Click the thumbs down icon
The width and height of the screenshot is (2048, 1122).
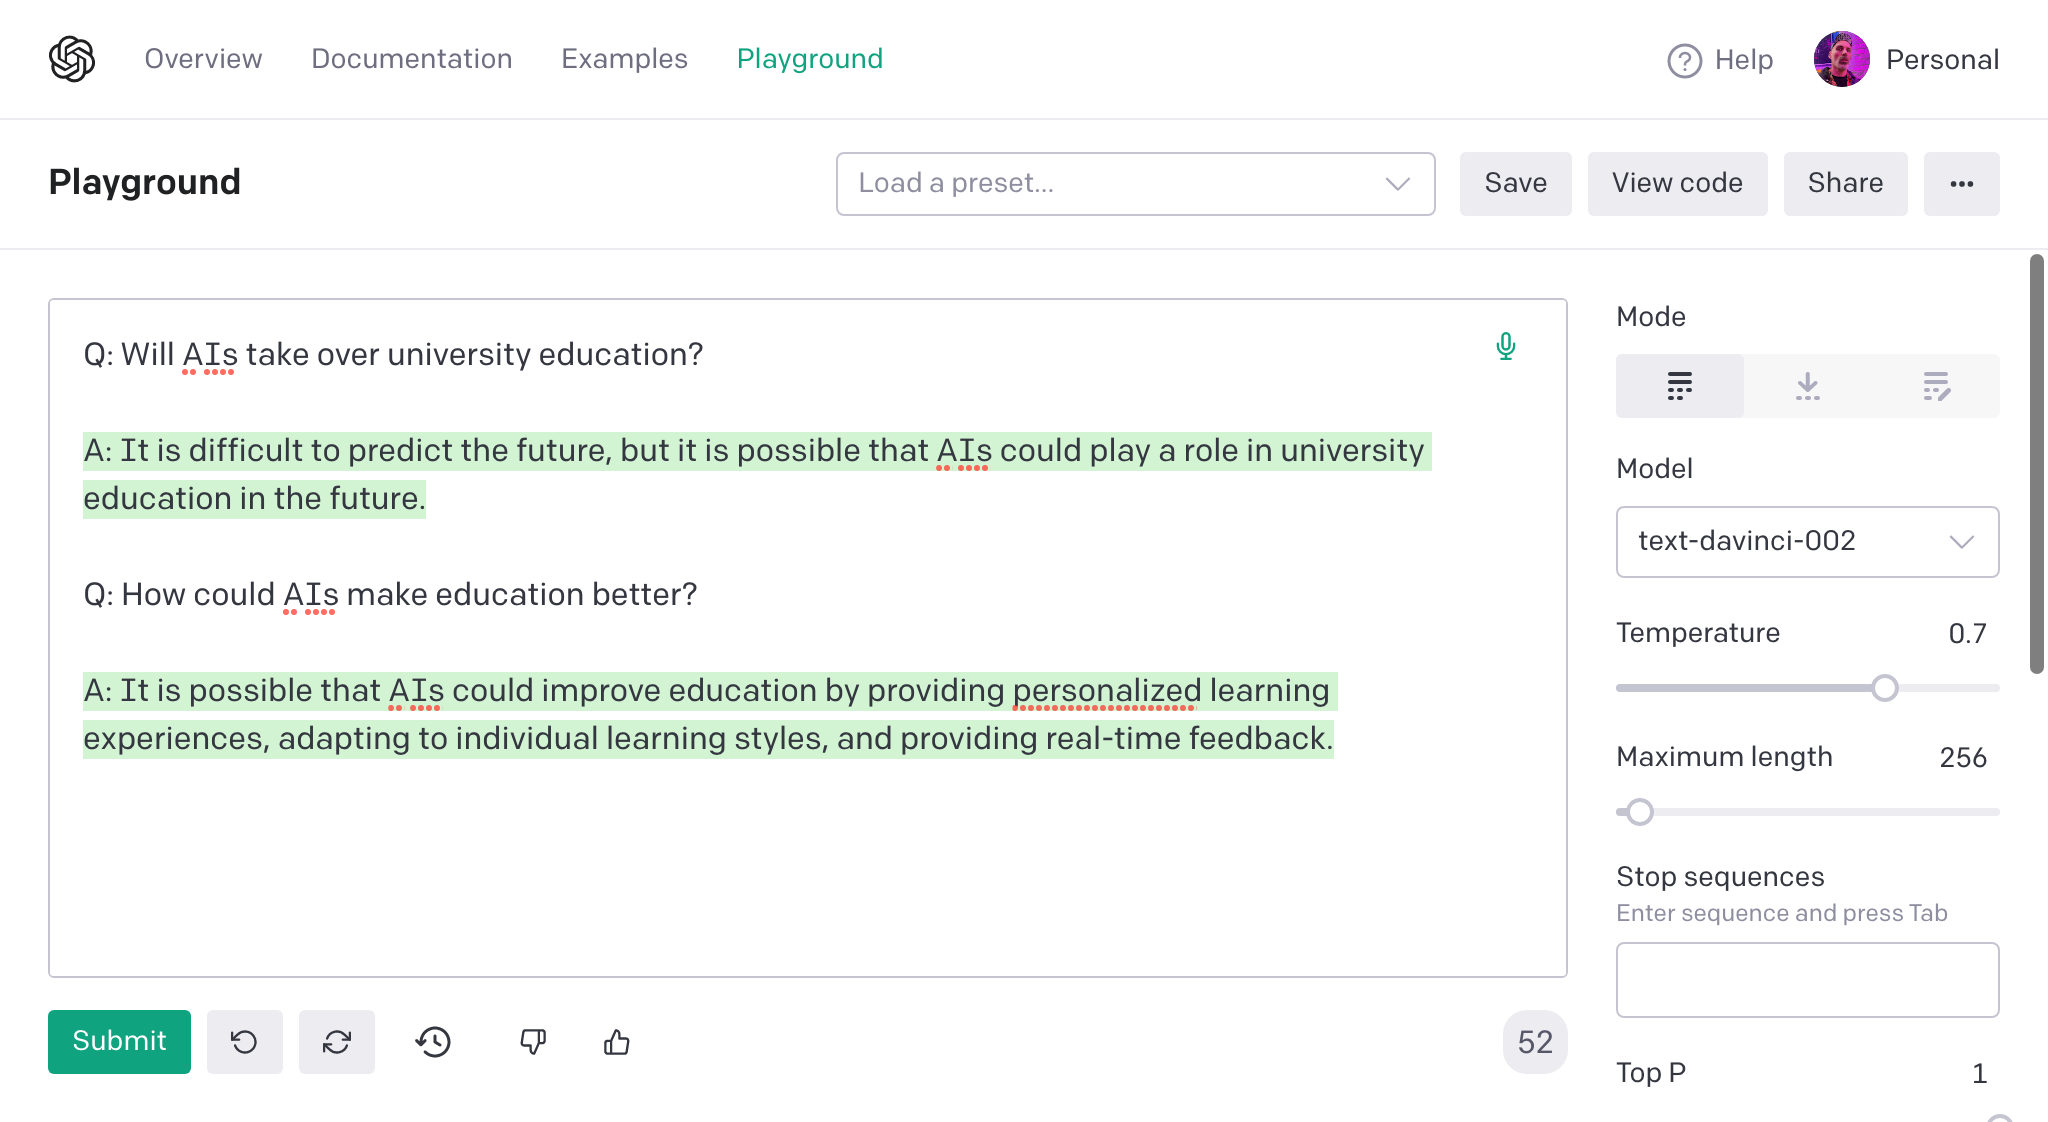[533, 1042]
